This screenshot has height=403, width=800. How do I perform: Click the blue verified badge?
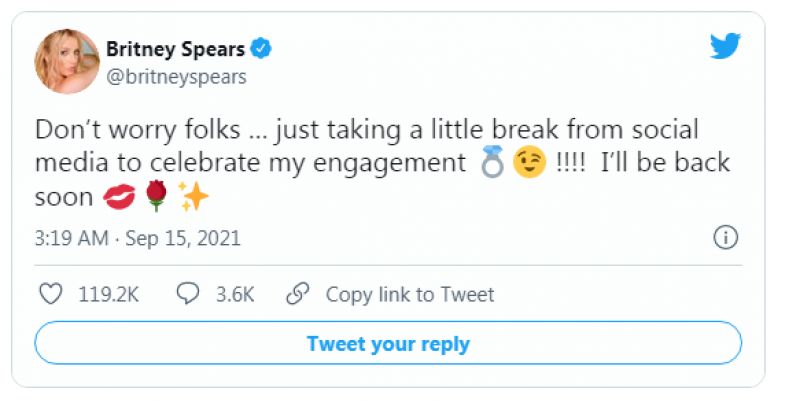[x=262, y=47]
